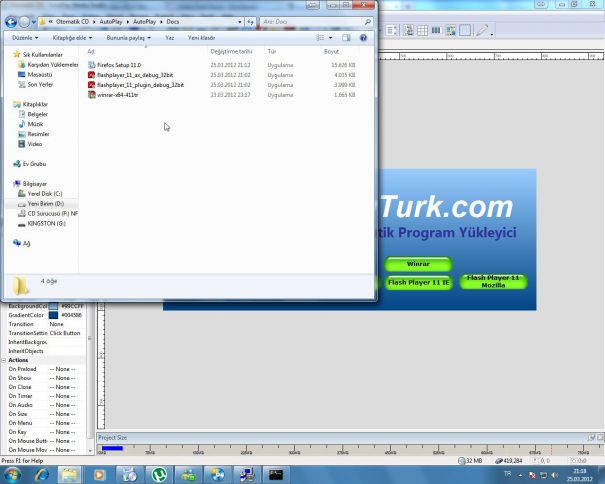The height and width of the screenshot is (484, 605).
Task: Sort by the Tür column header
Action: coord(272,51)
